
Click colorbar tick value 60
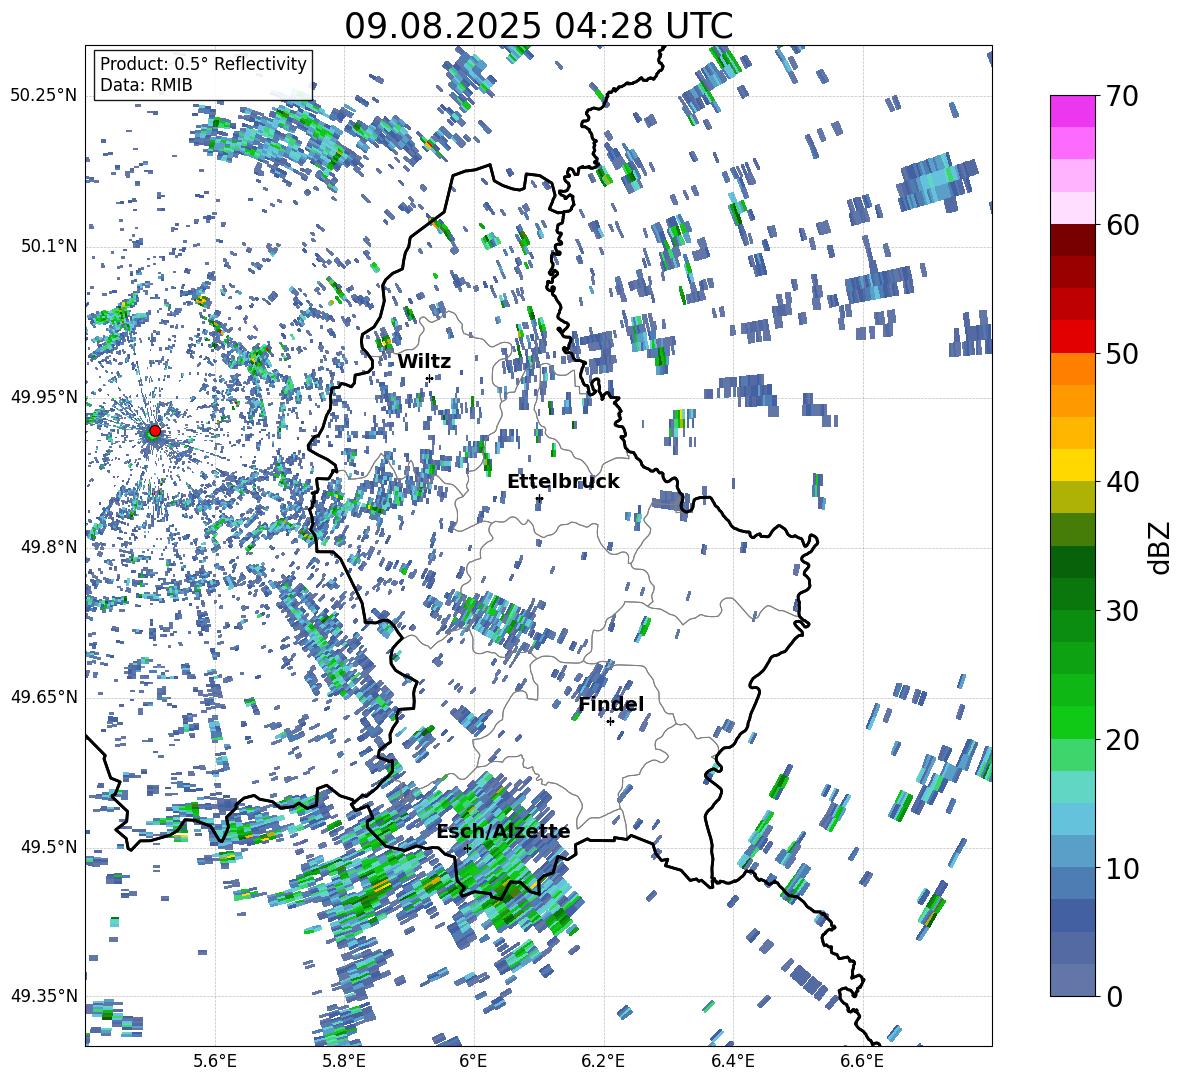click(x=1122, y=225)
